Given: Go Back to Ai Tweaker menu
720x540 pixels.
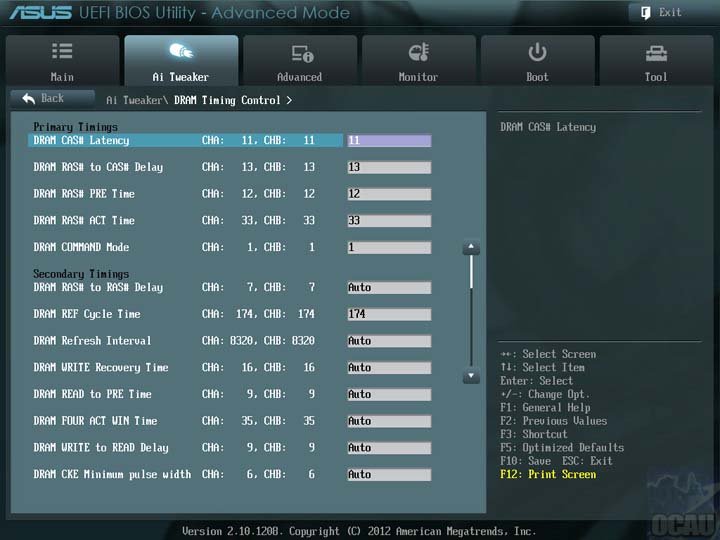Looking at the screenshot, I should point(52,98).
